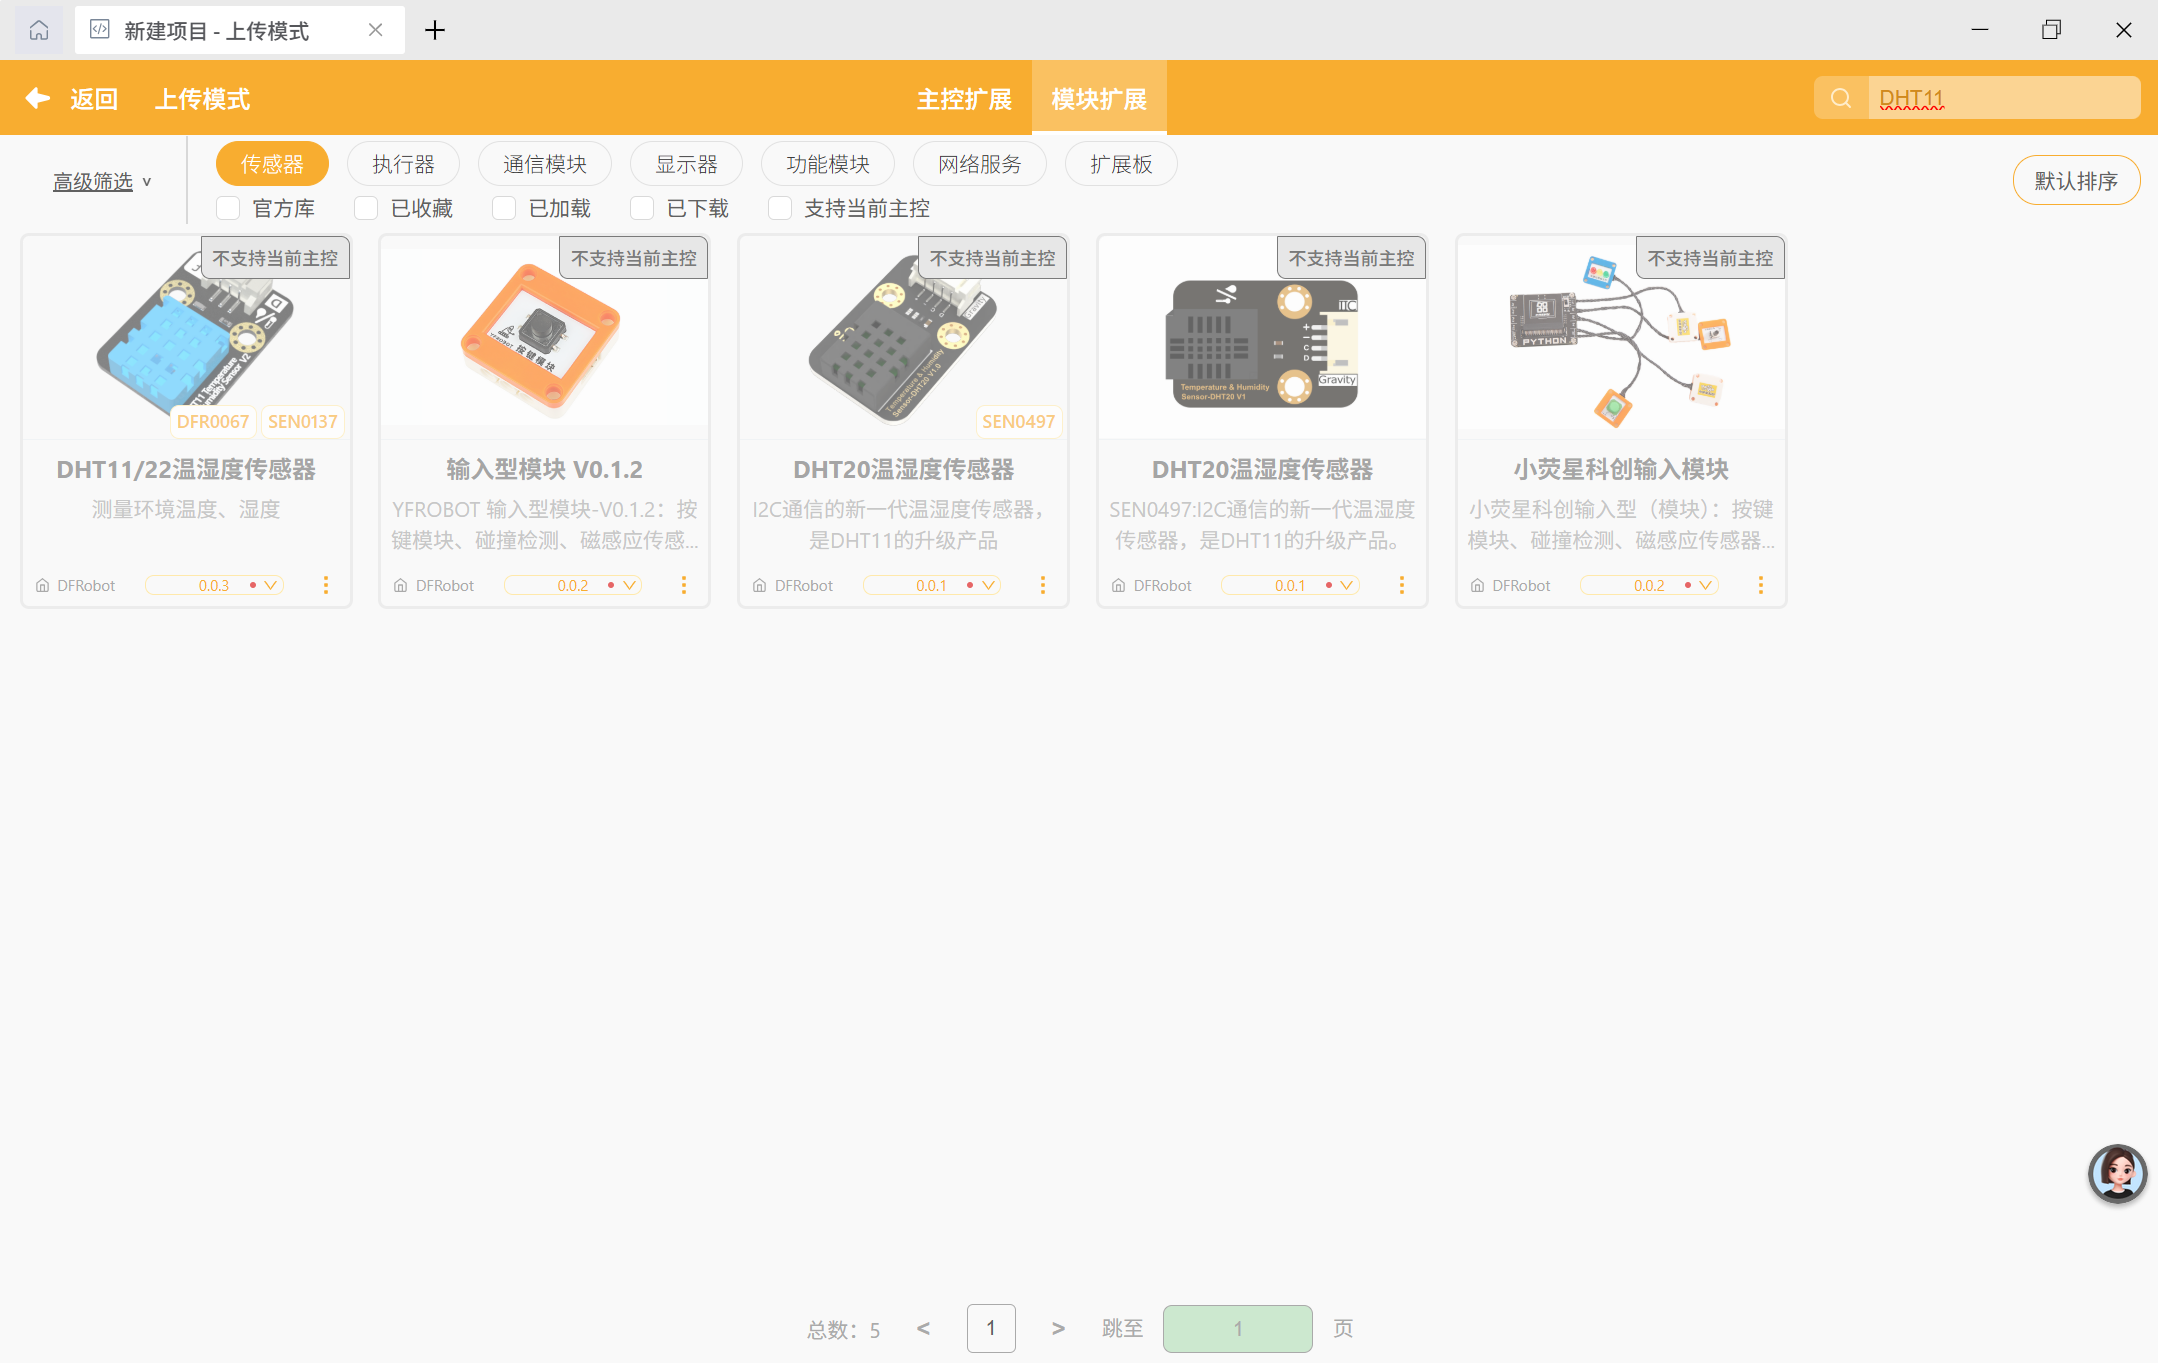The image size is (2158, 1363).
Task: Restore the window size
Action: click(x=2051, y=30)
